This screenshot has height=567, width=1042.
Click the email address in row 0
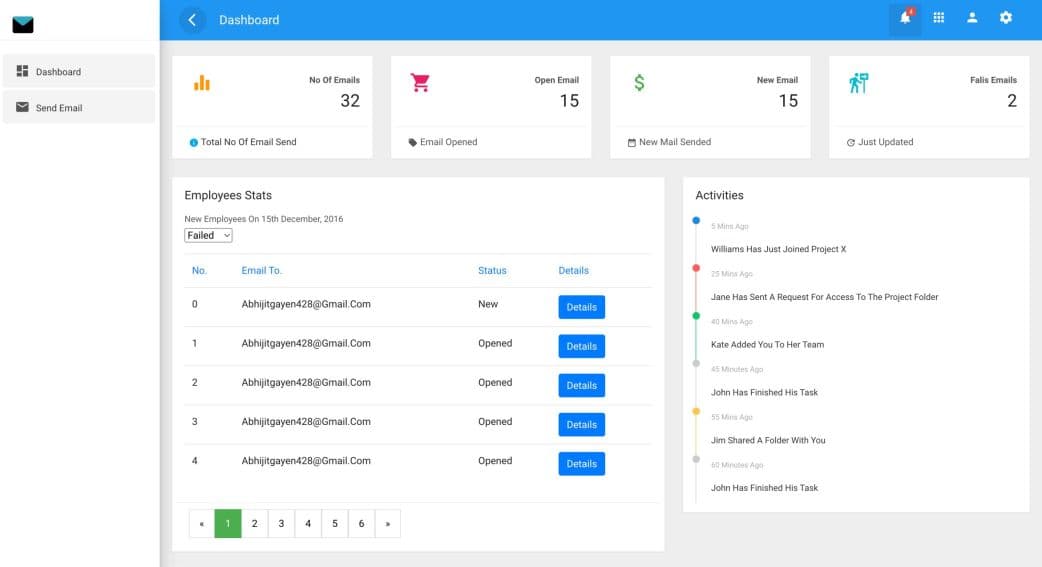click(x=306, y=304)
